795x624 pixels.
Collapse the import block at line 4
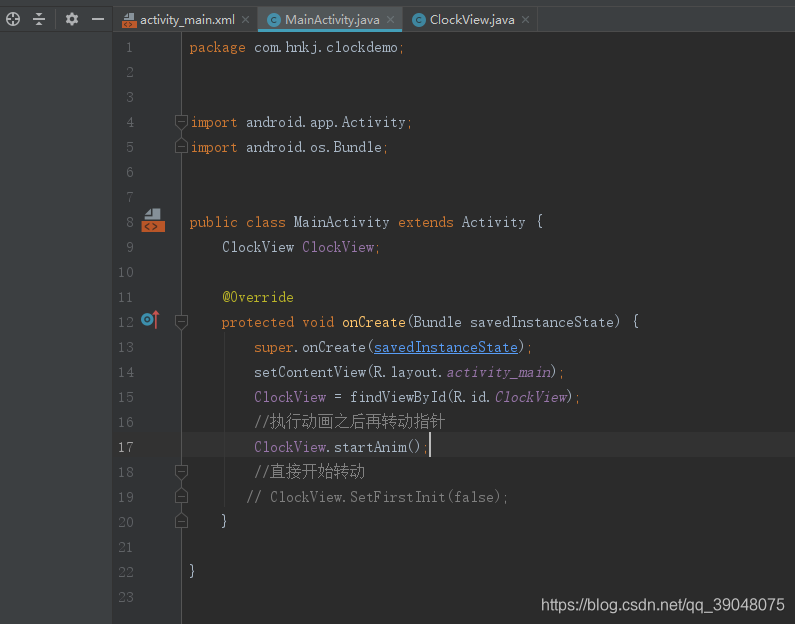click(181, 122)
